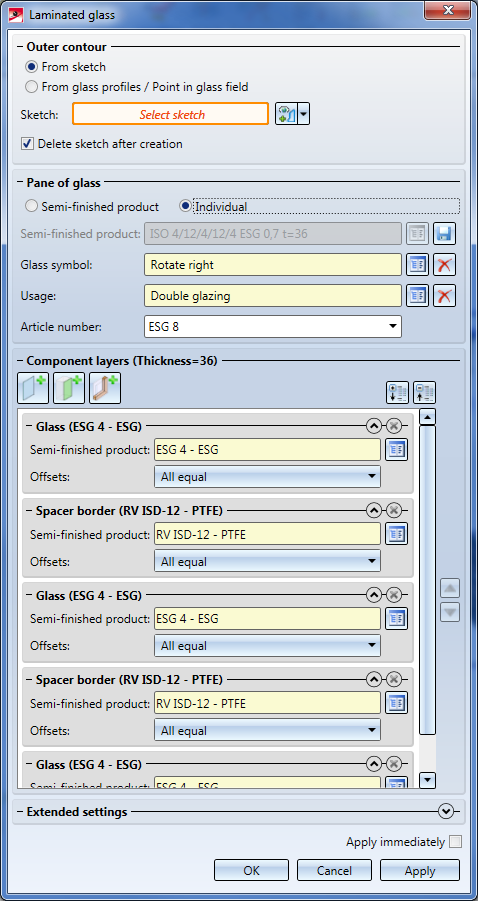The height and width of the screenshot is (901, 478).
Task: Open catalogue icon next to Glass symbol
Action: click(x=418, y=264)
